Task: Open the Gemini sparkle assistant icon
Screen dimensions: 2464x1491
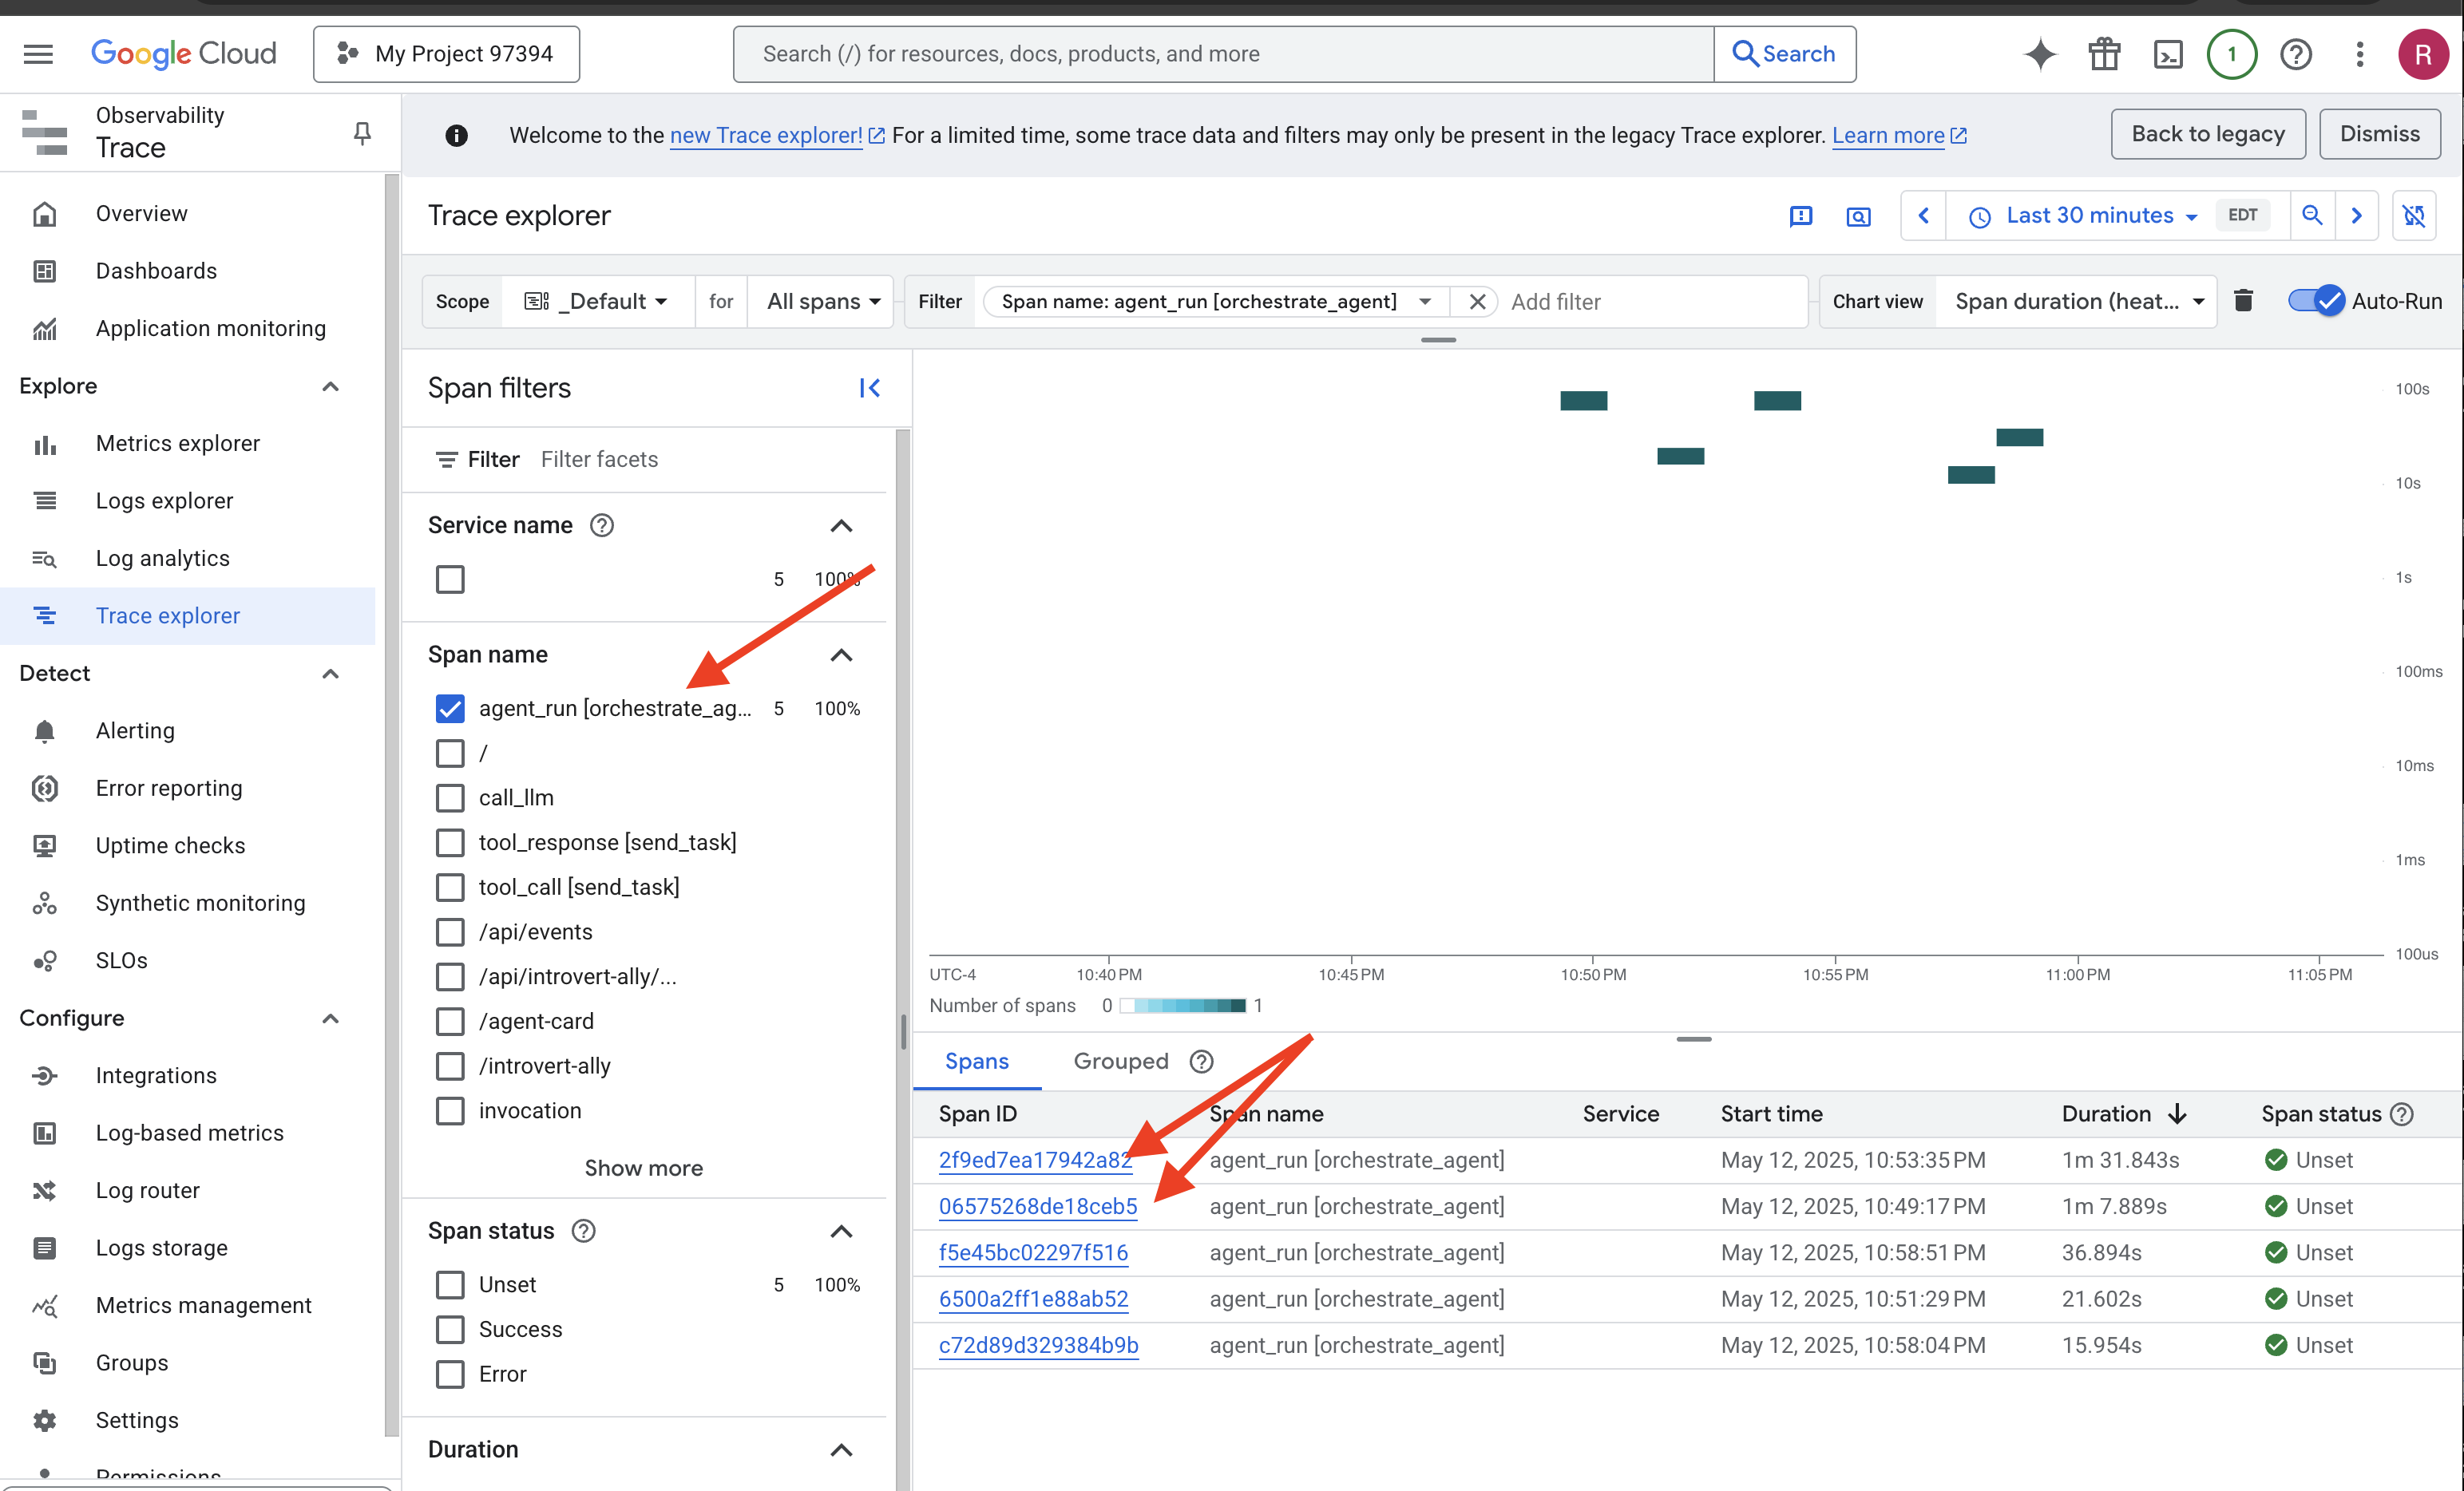Action: coord(2040,54)
